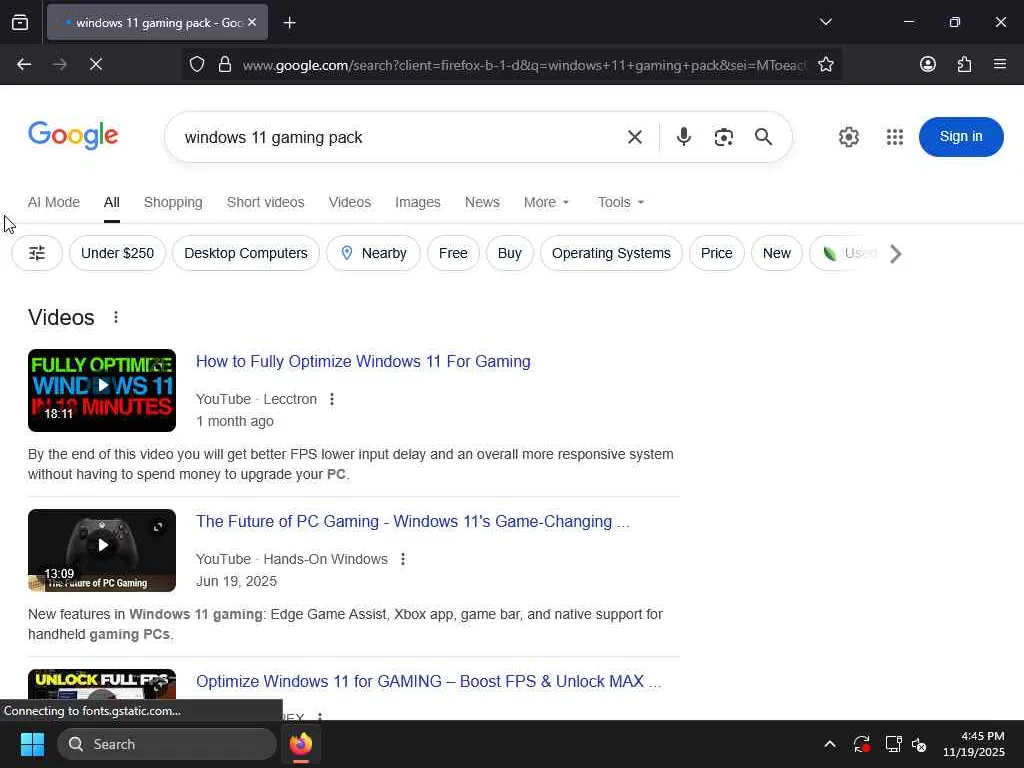The image size is (1024, 768).
Task: Open all filters sliders icon
Action: (37, 253)
